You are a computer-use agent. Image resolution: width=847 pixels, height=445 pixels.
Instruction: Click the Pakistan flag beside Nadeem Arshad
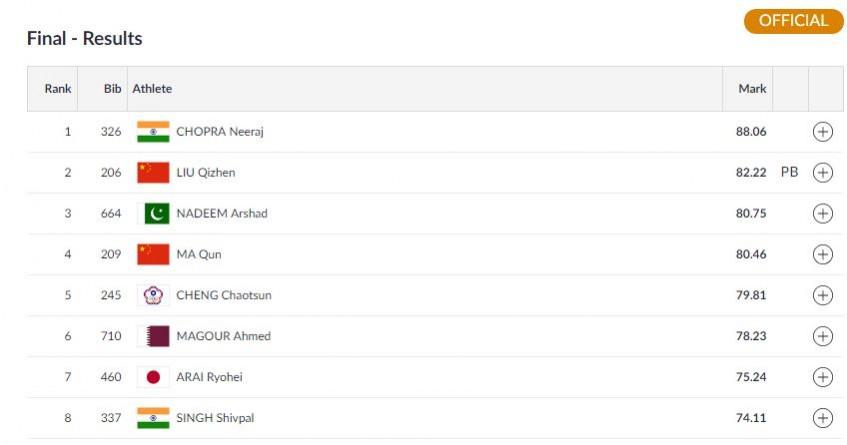(153, 213)
